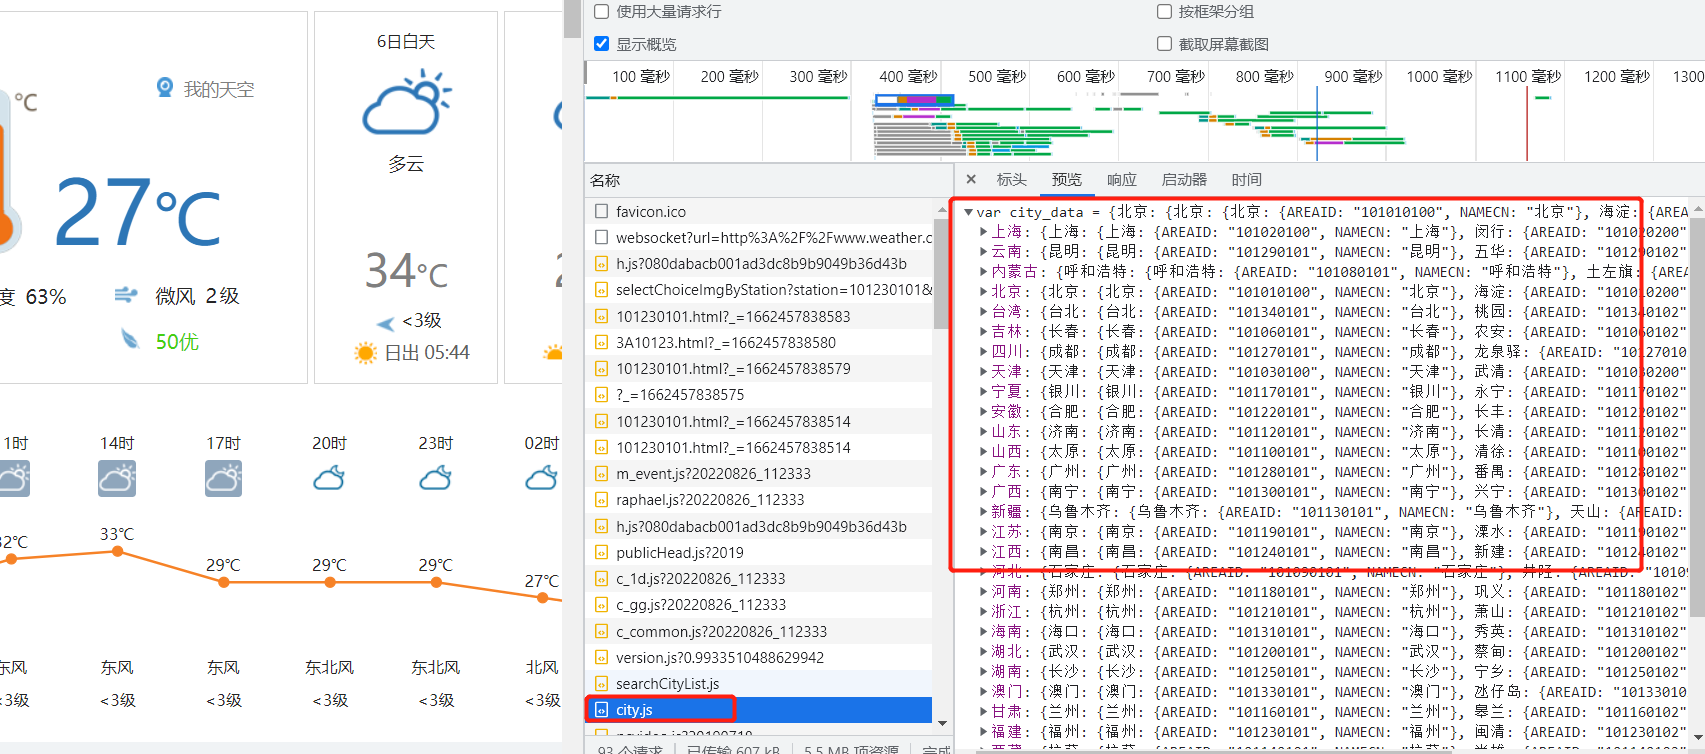1705x754 pixels.
Task: Click the 14时 cloudy weather icon
Action: coord(117,479)
